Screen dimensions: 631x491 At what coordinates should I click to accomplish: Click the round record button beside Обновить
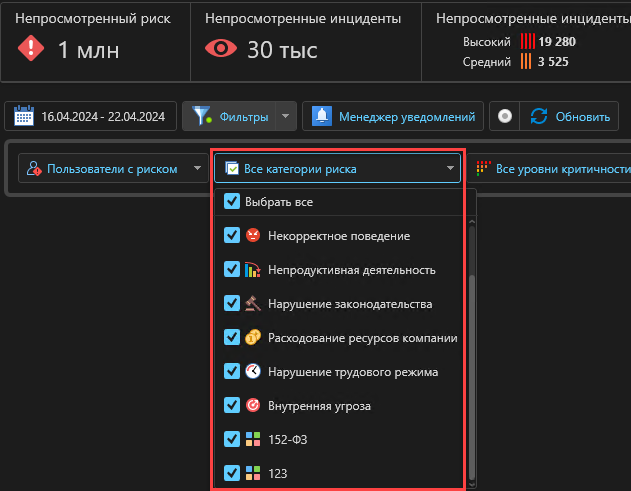point(505,117)
